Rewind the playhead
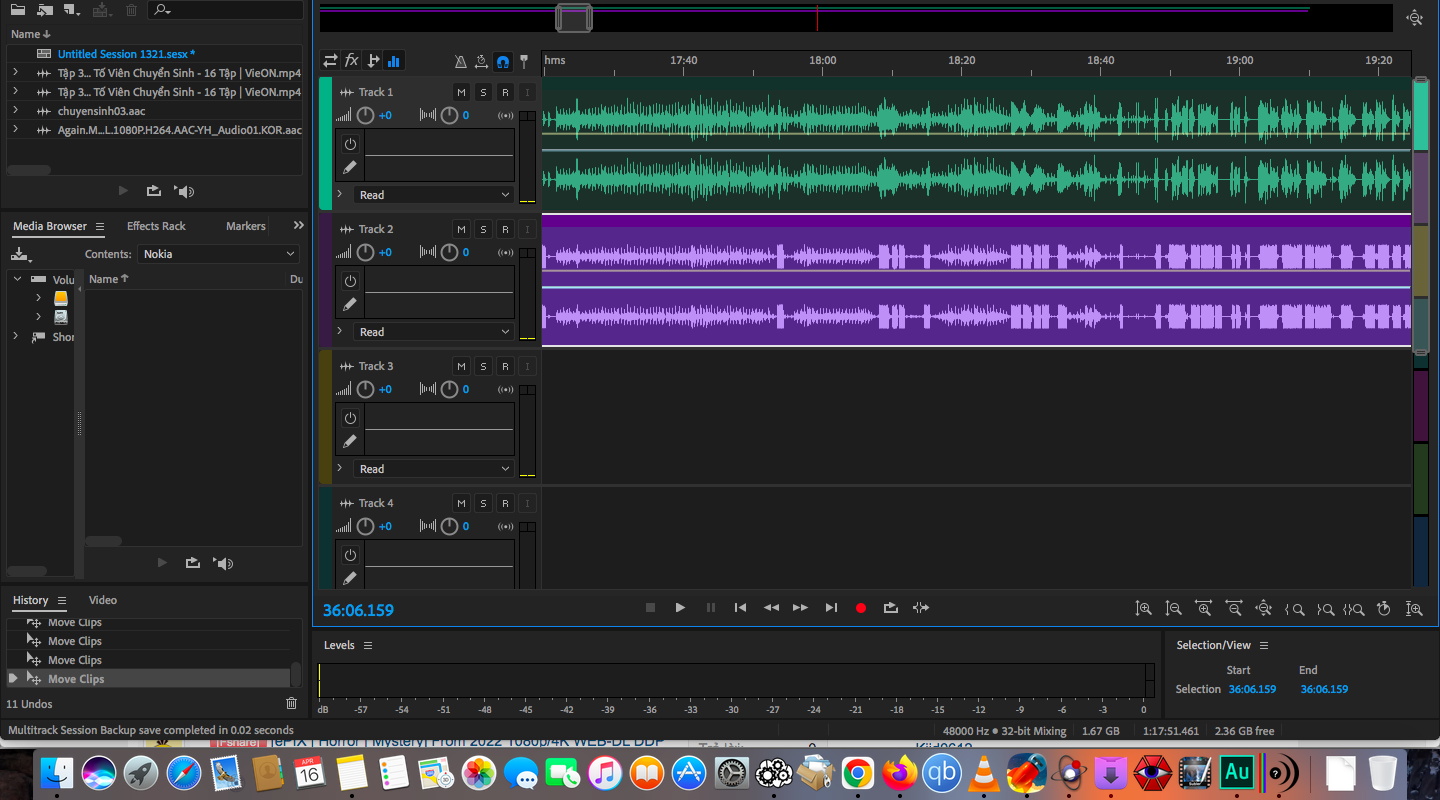1440x800 pixels. pyautogui.click(x=771, y=607)
